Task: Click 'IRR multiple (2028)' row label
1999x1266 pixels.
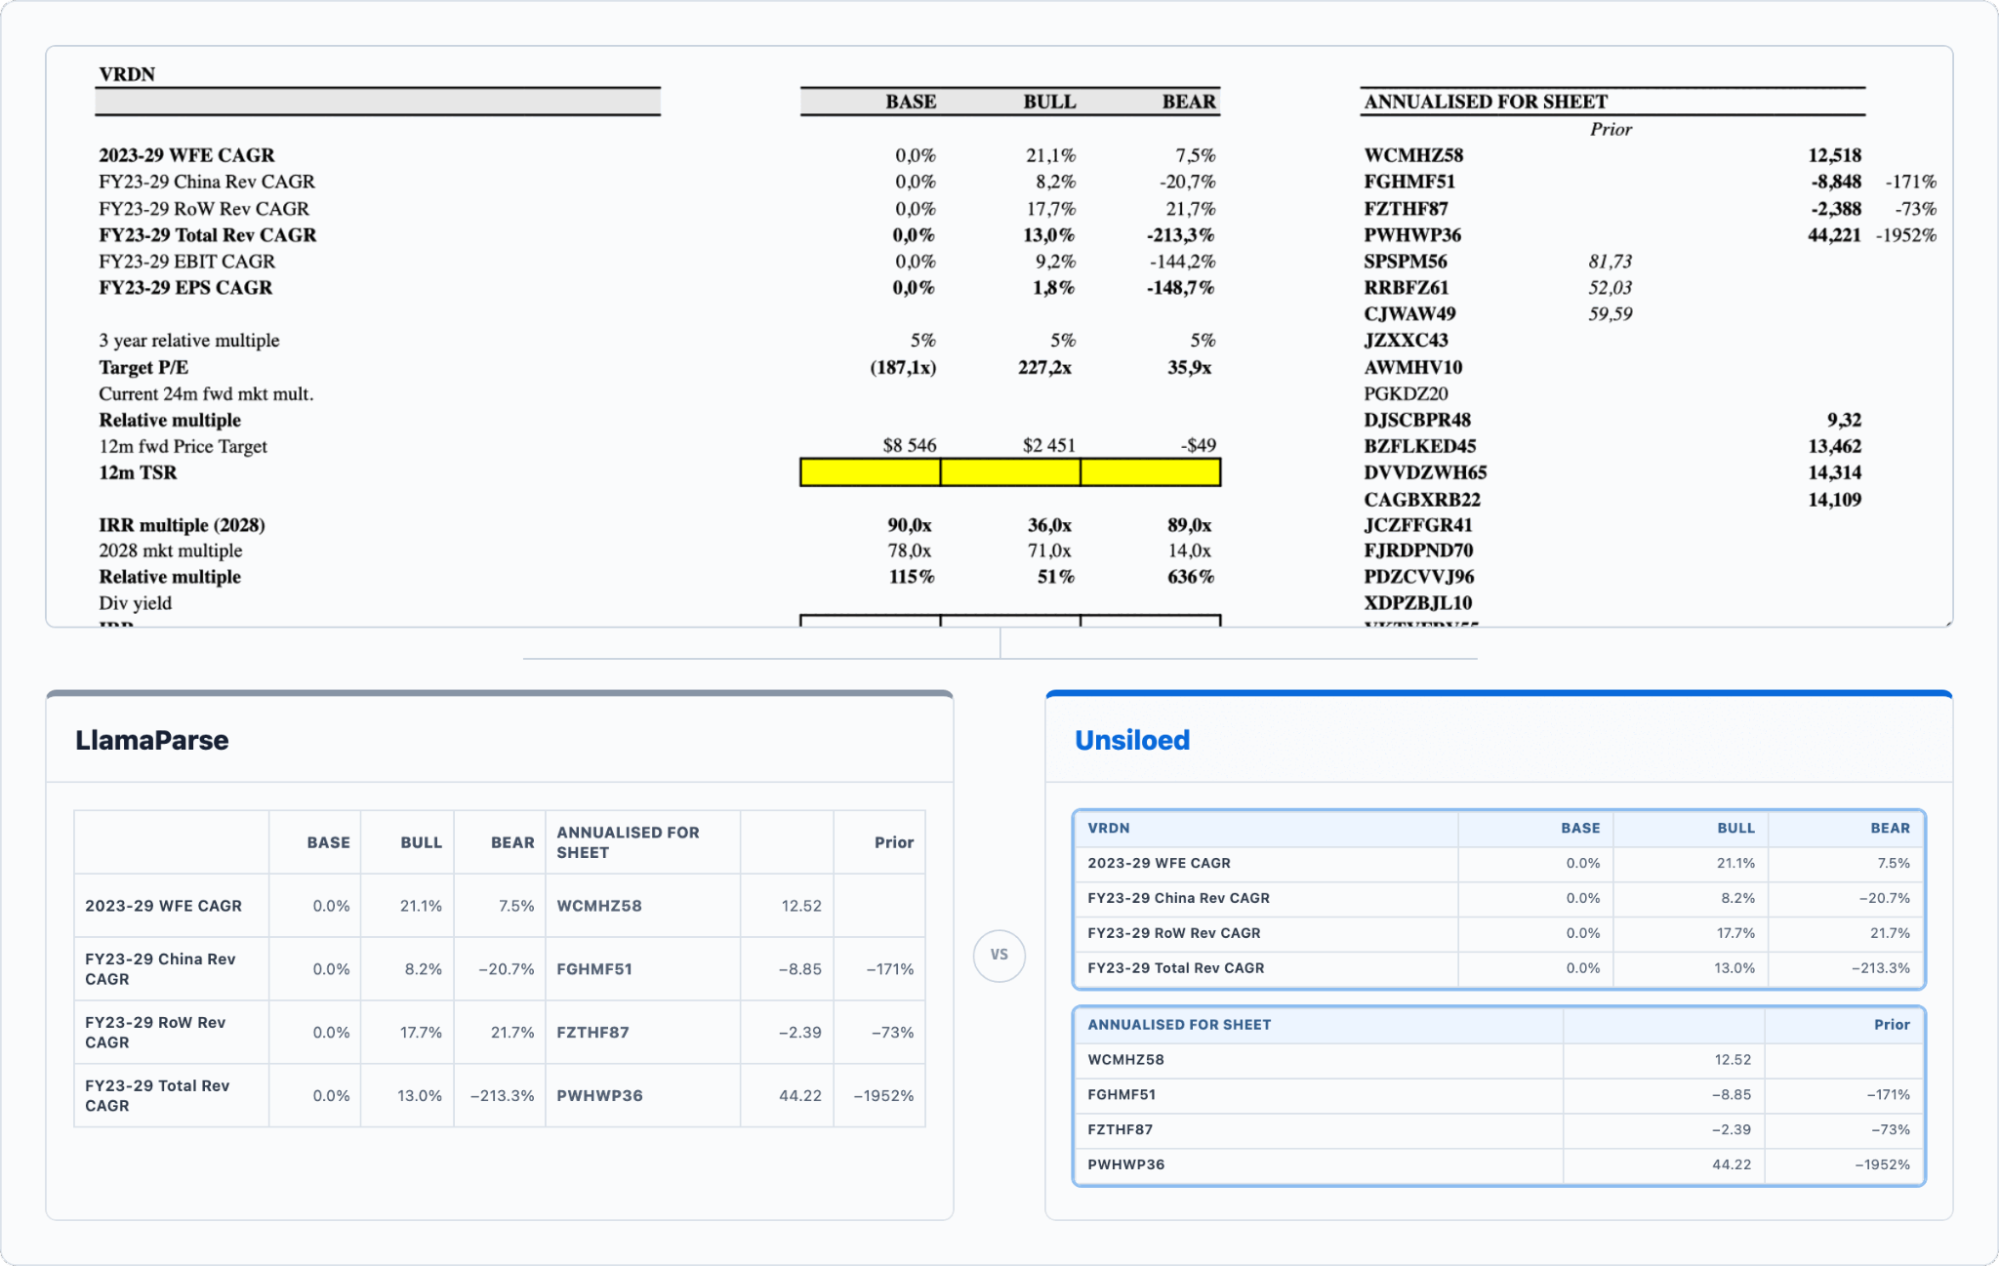Action: (x=181, y=524)
